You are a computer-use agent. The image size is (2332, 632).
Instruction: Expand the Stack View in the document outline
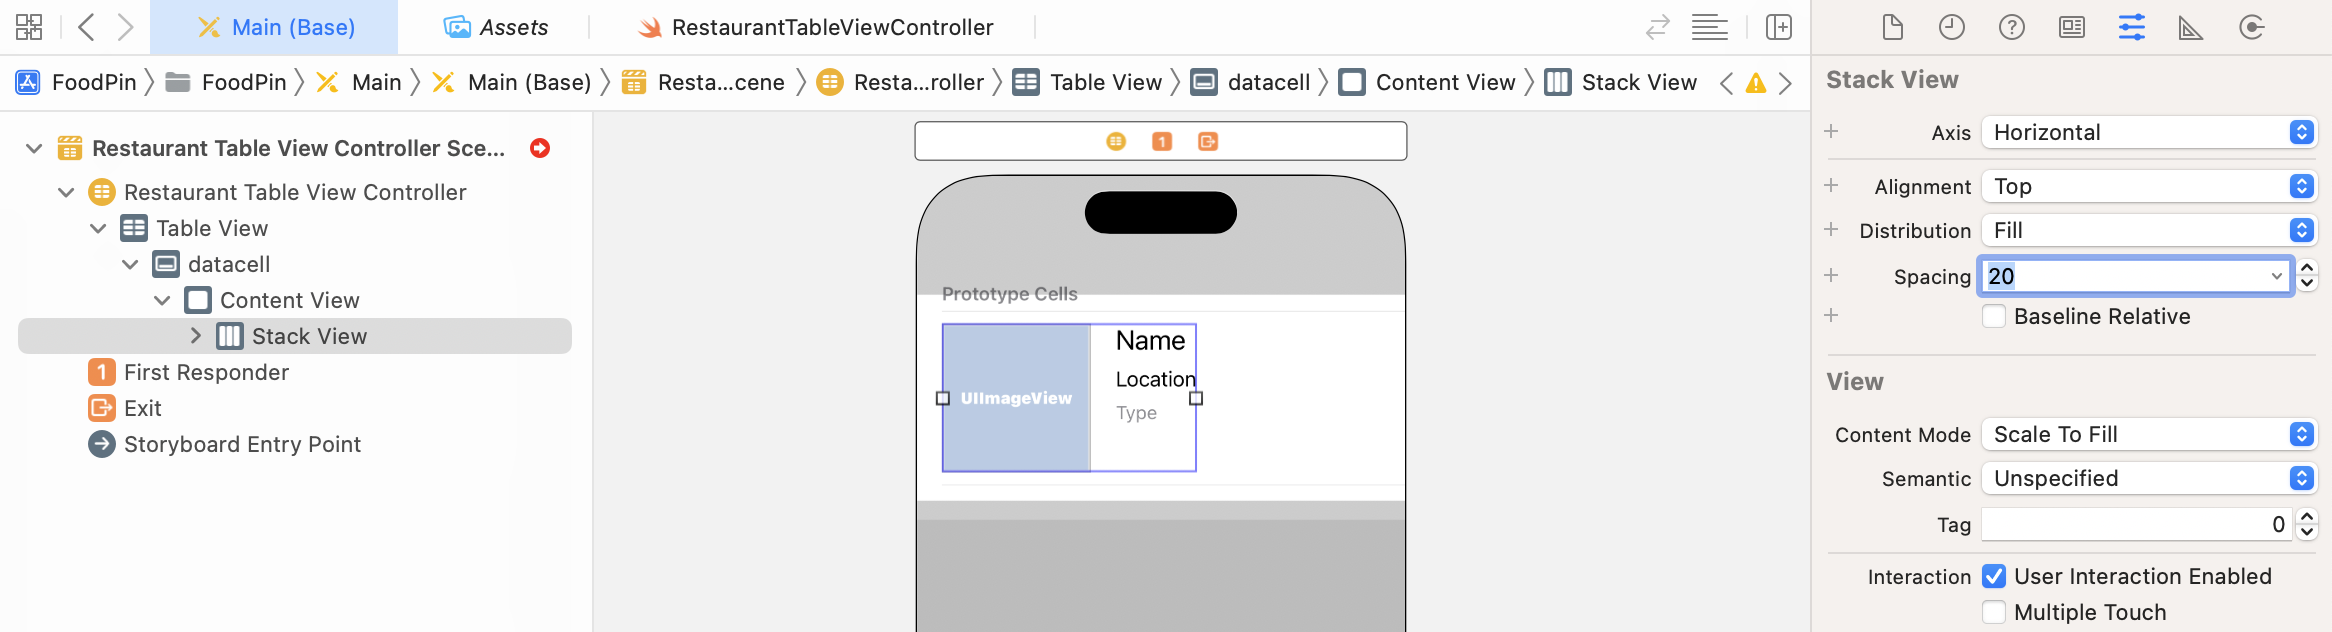click(x=196, y=336)
